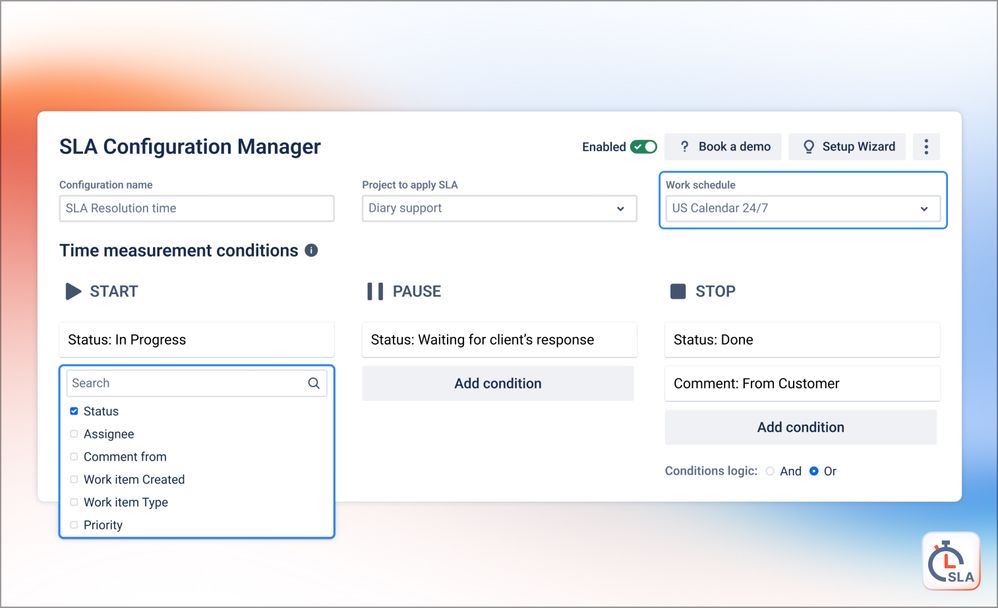The height and width of the screenshot is (608, 998).
Task: Open the Comment: From Customer stop condition
Action: point(802,383)
